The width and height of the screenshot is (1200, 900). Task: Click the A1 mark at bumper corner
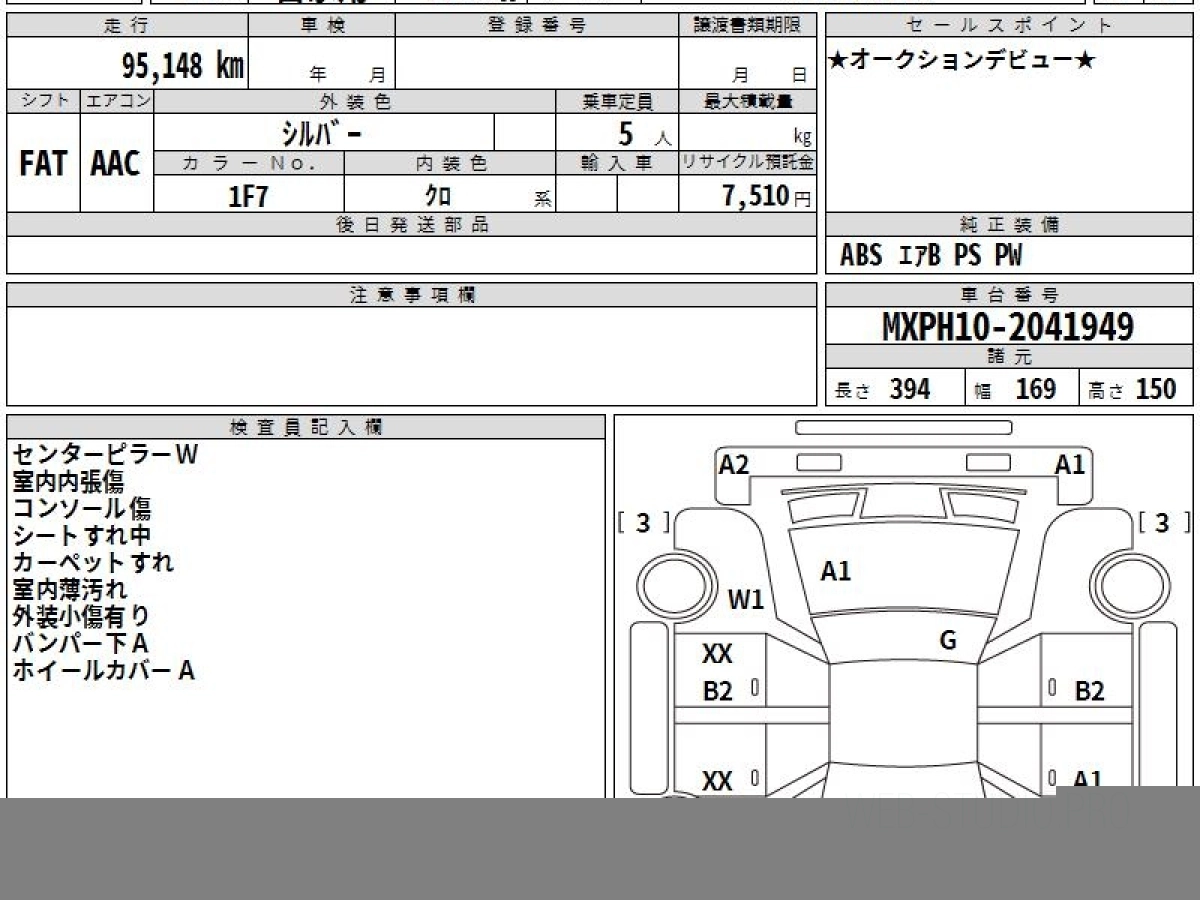coord(1070,464)
